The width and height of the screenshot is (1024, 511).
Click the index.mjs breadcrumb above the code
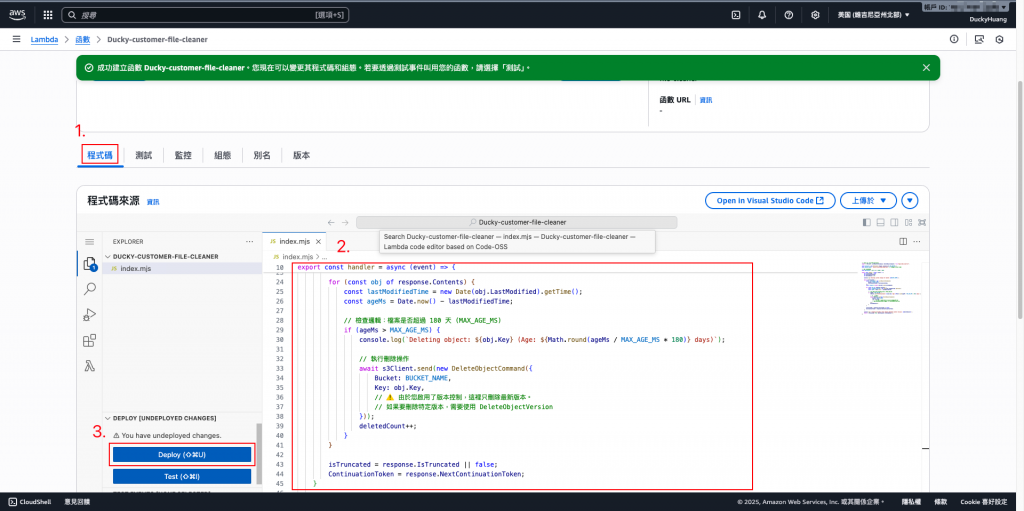[x=298, y=257]
